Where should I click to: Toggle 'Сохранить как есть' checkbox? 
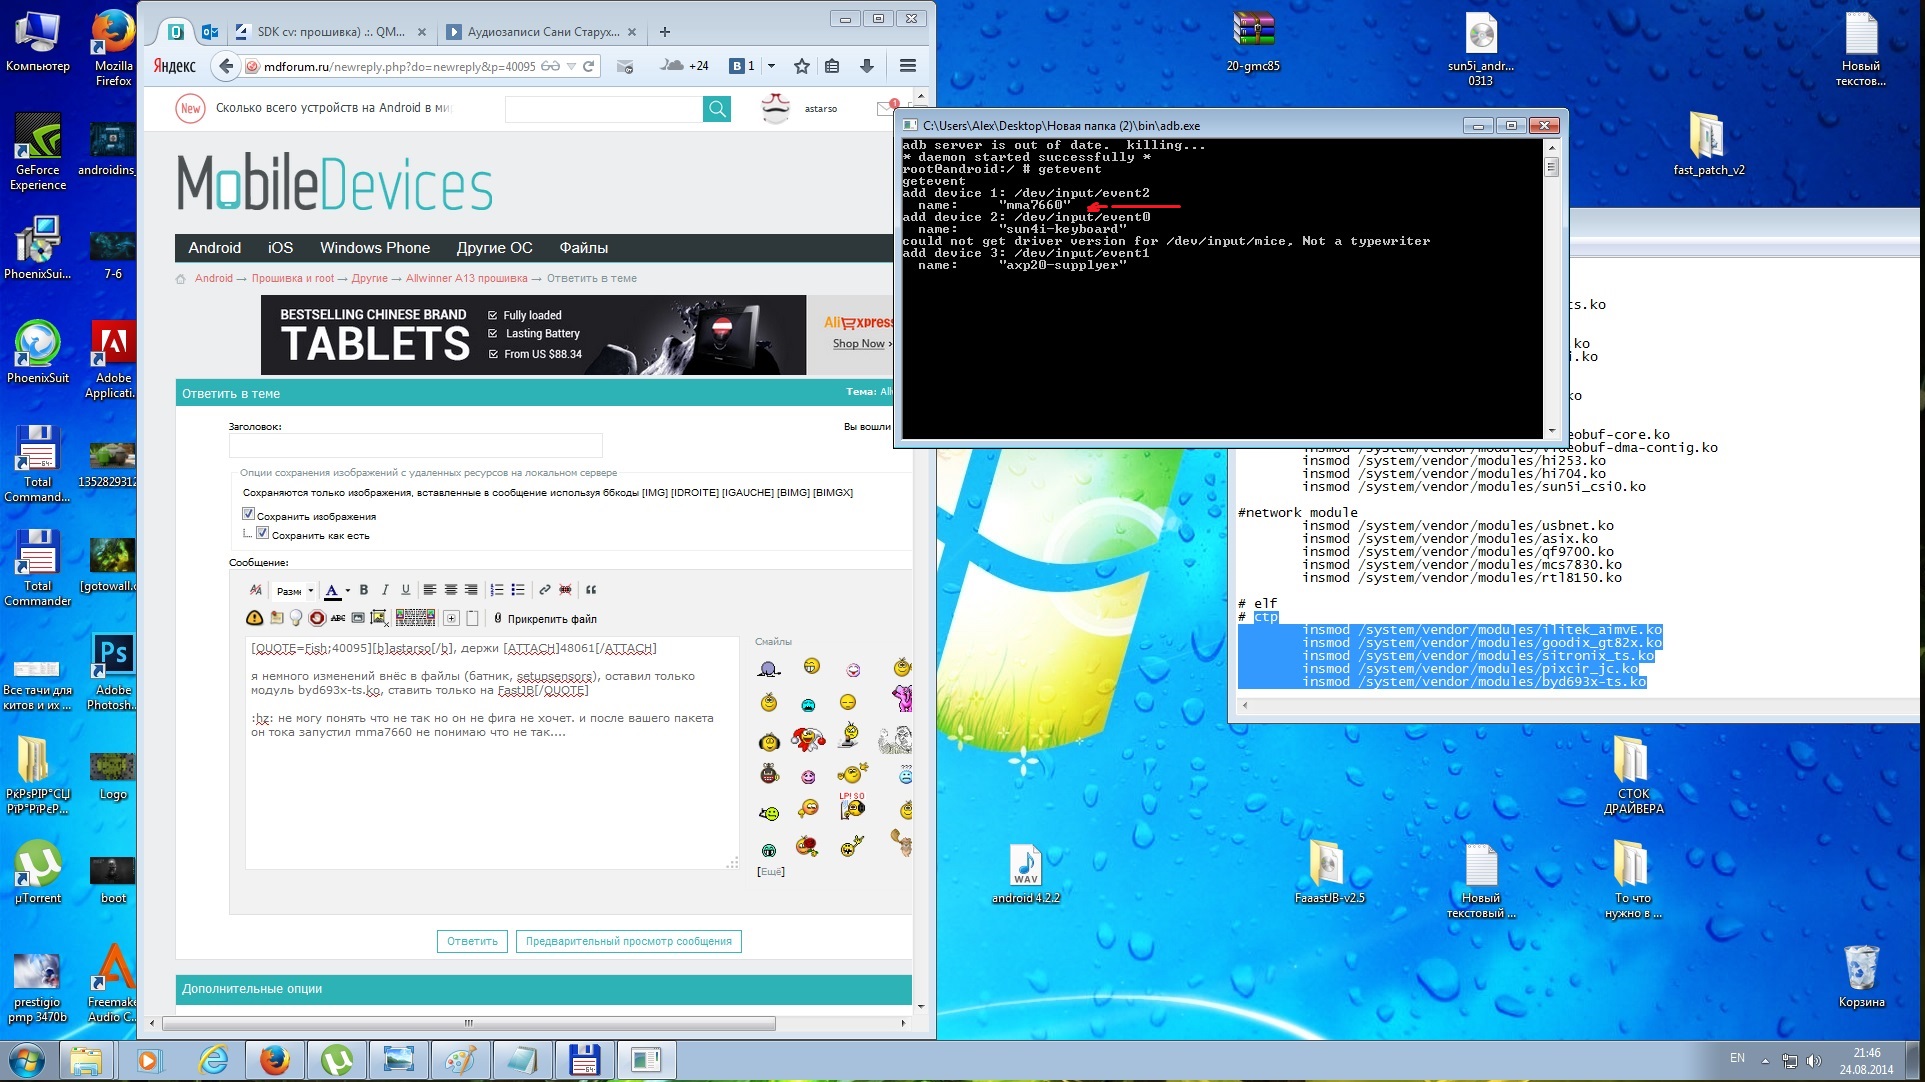point(263,533)
